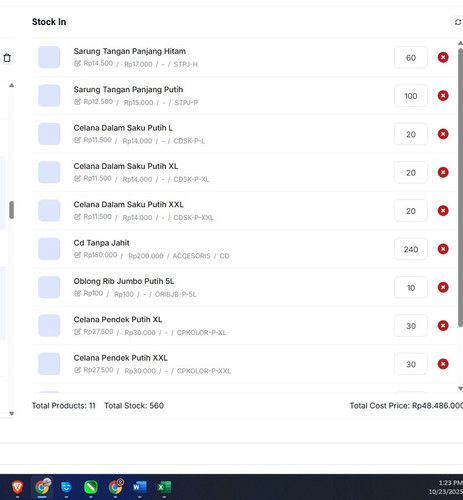This screenshot has height=500, width=463.
Task: Click quantity field showing 100
Action: coord(411,96)
